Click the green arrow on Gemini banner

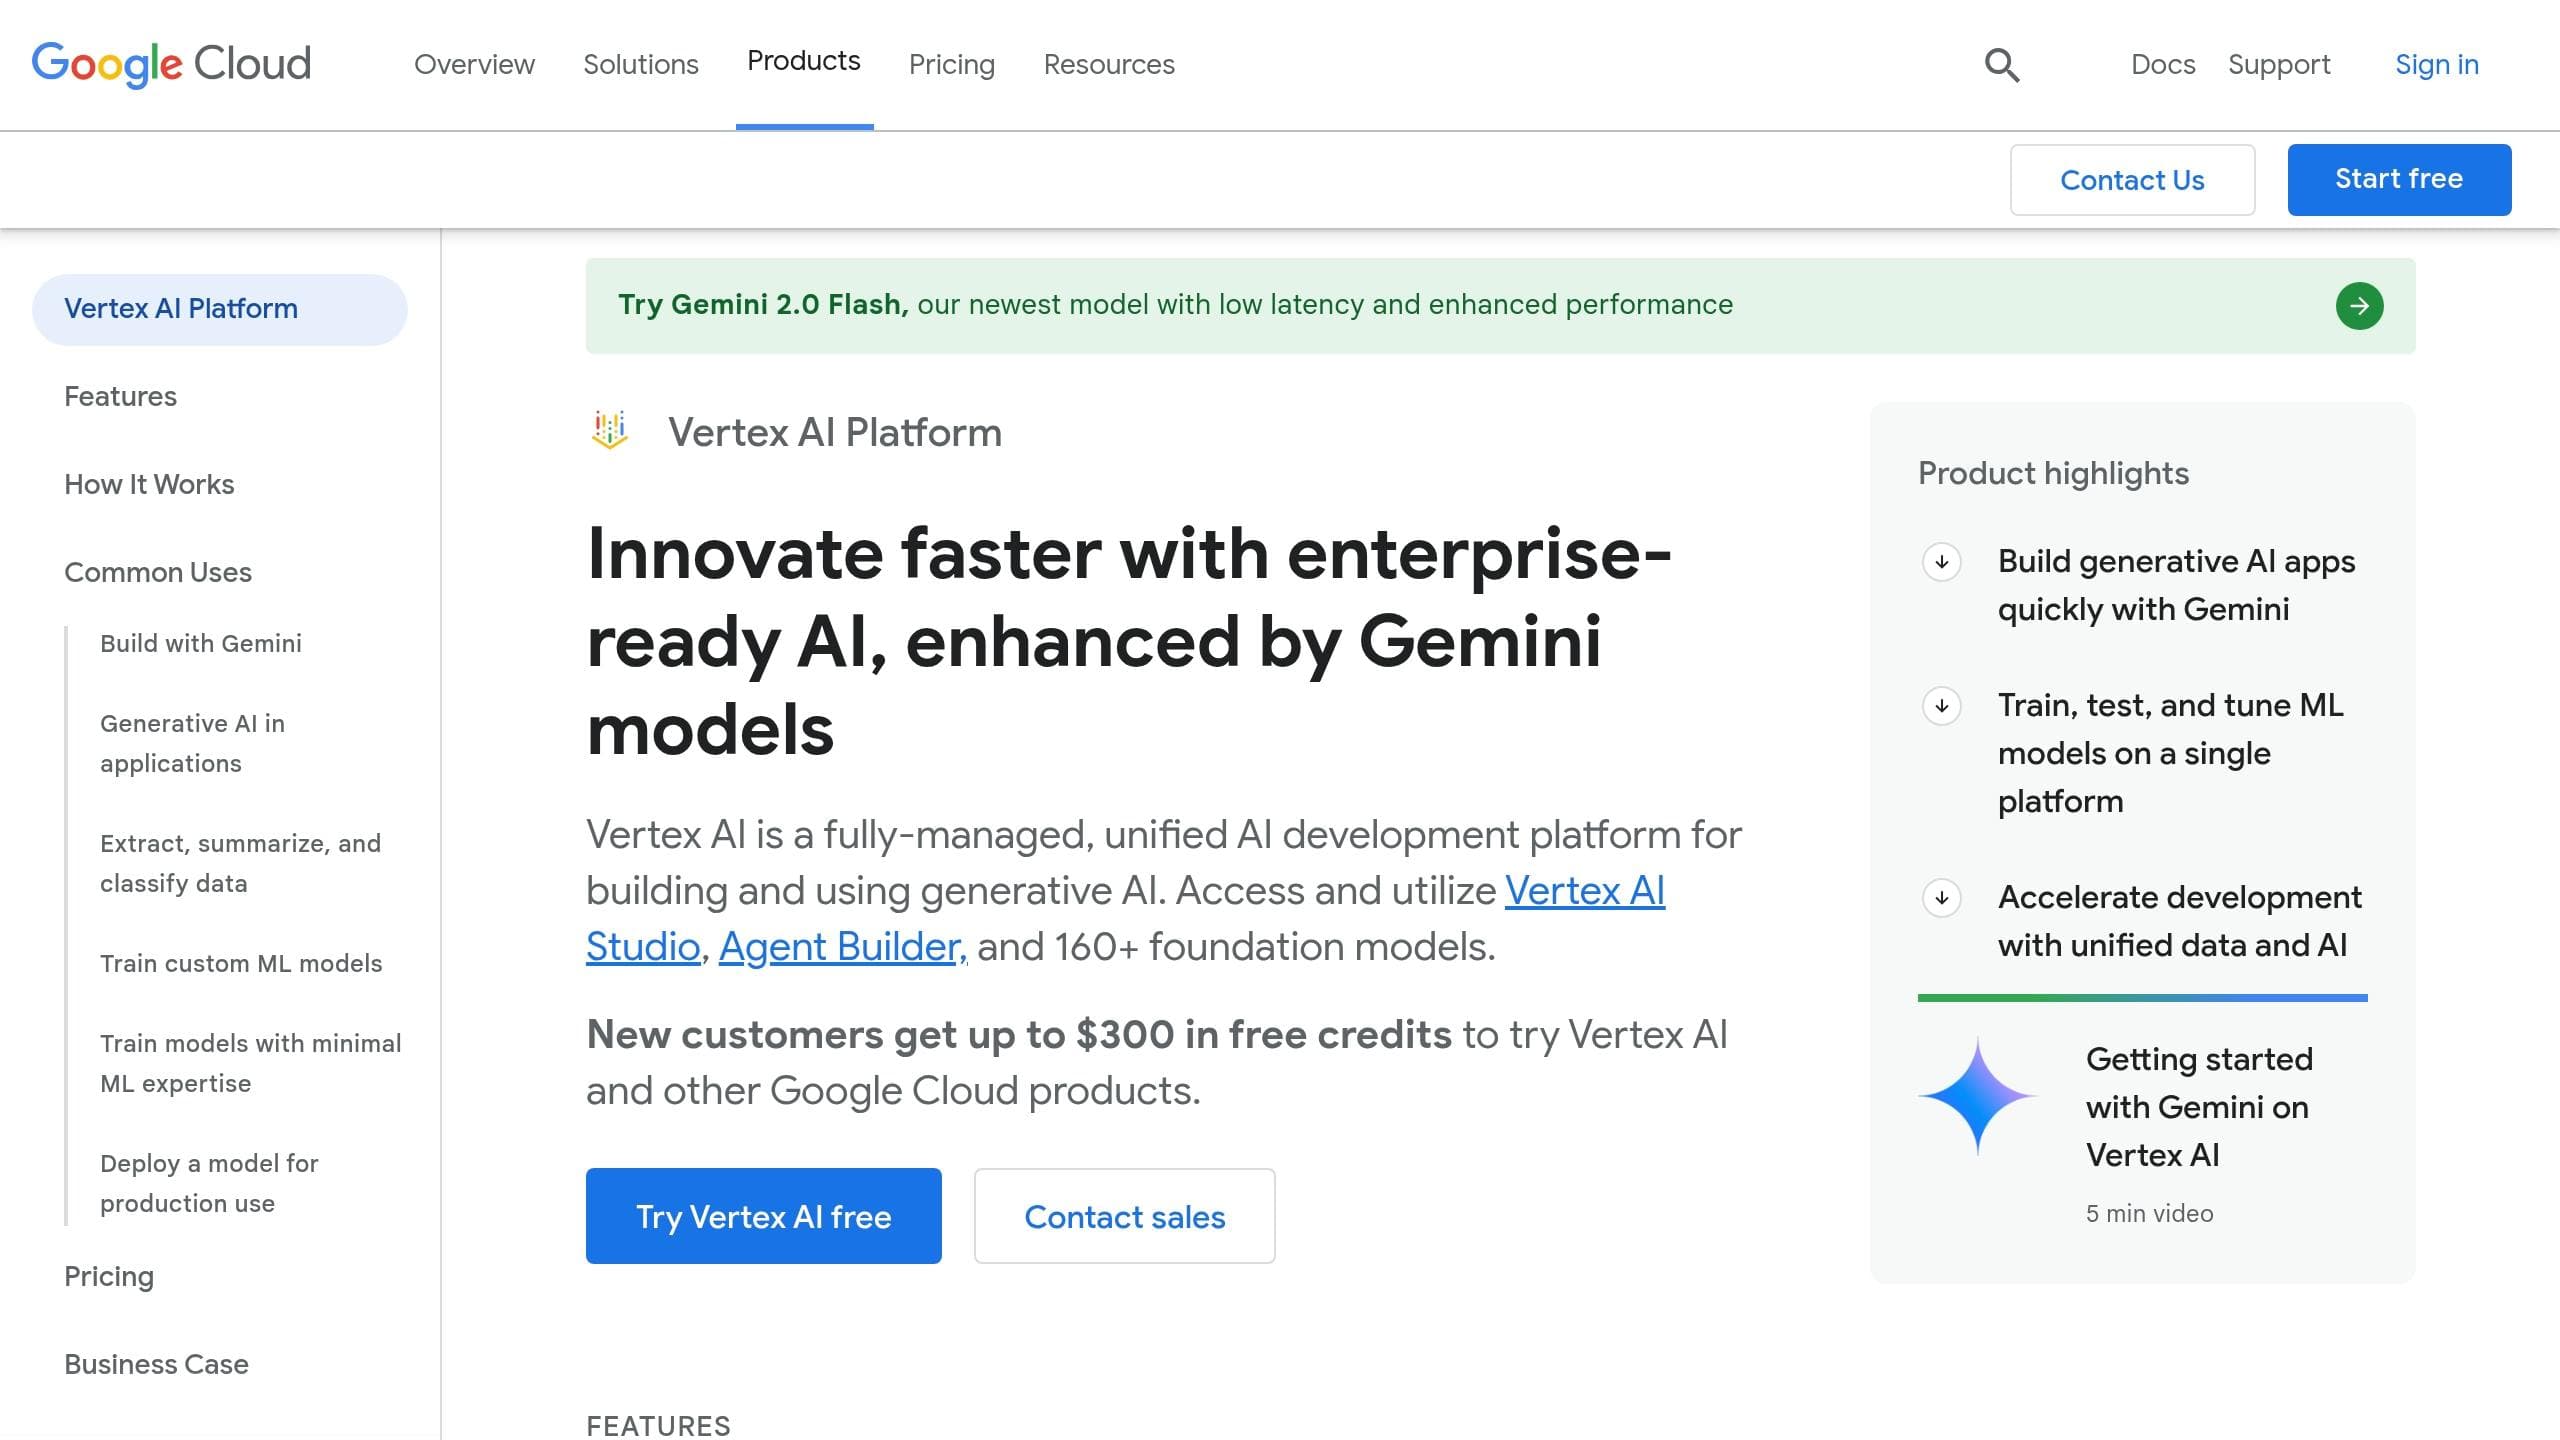[2359, 305]
